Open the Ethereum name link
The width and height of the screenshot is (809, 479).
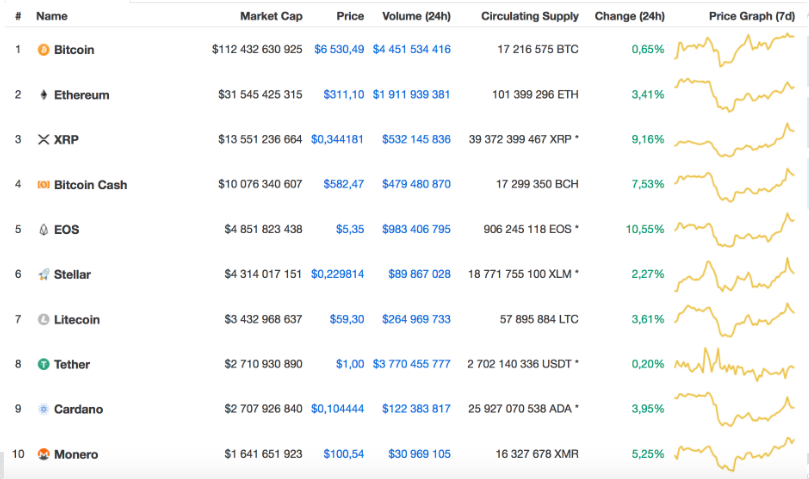pyautogui.click(x=82, y=95)
